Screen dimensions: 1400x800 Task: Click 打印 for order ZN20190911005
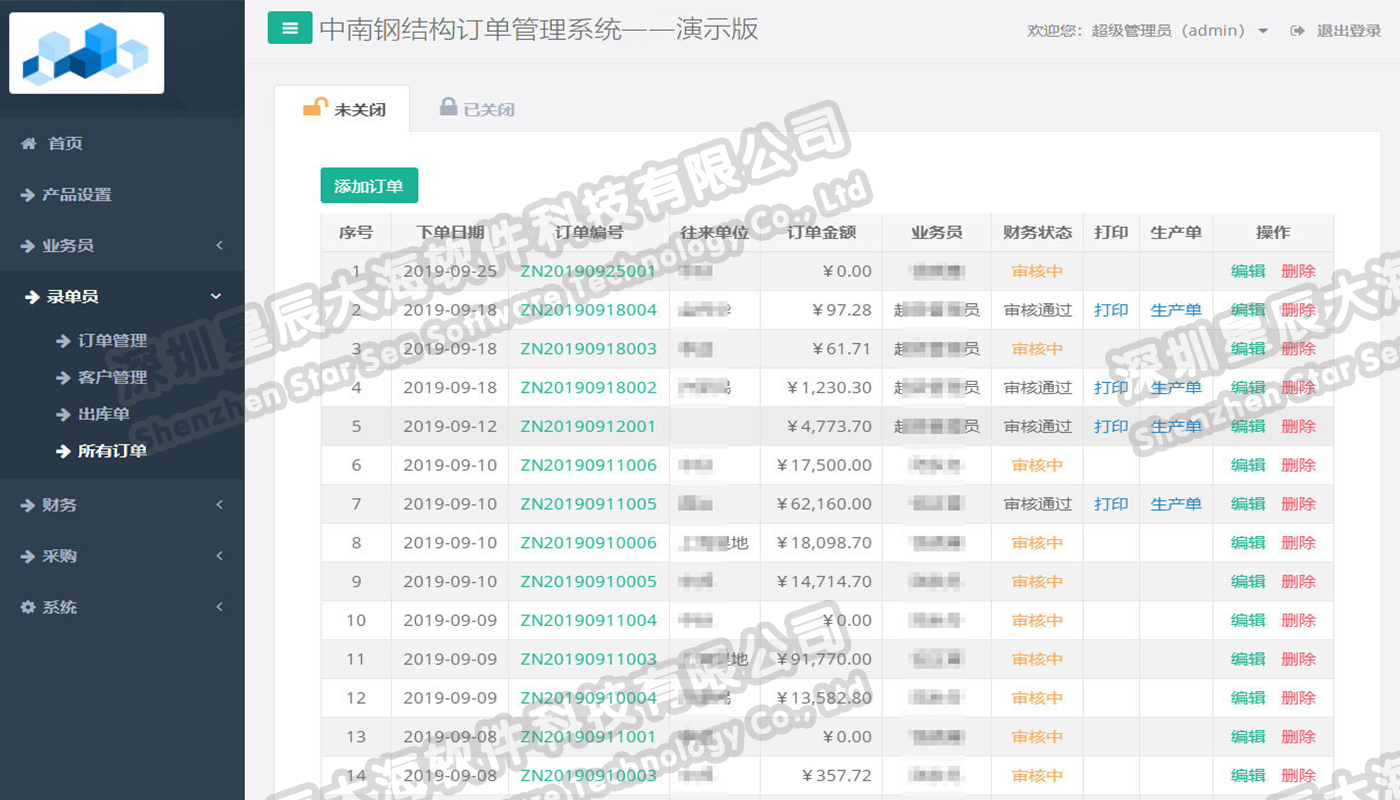pos(1111,504)
